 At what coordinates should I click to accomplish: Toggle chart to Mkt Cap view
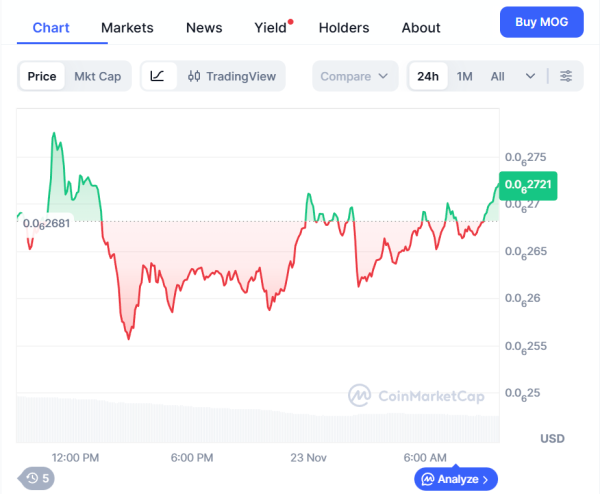coord(97,76)
